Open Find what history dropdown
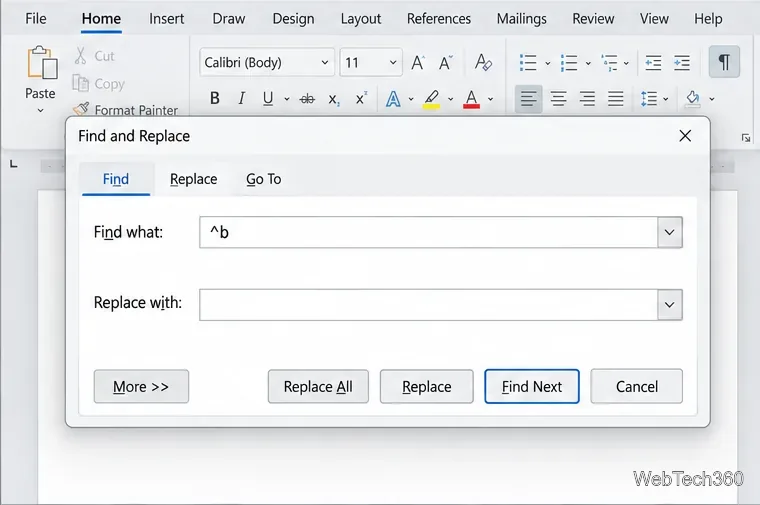The width and height of the screenshot is (760, 505). (x=669, y=232)
